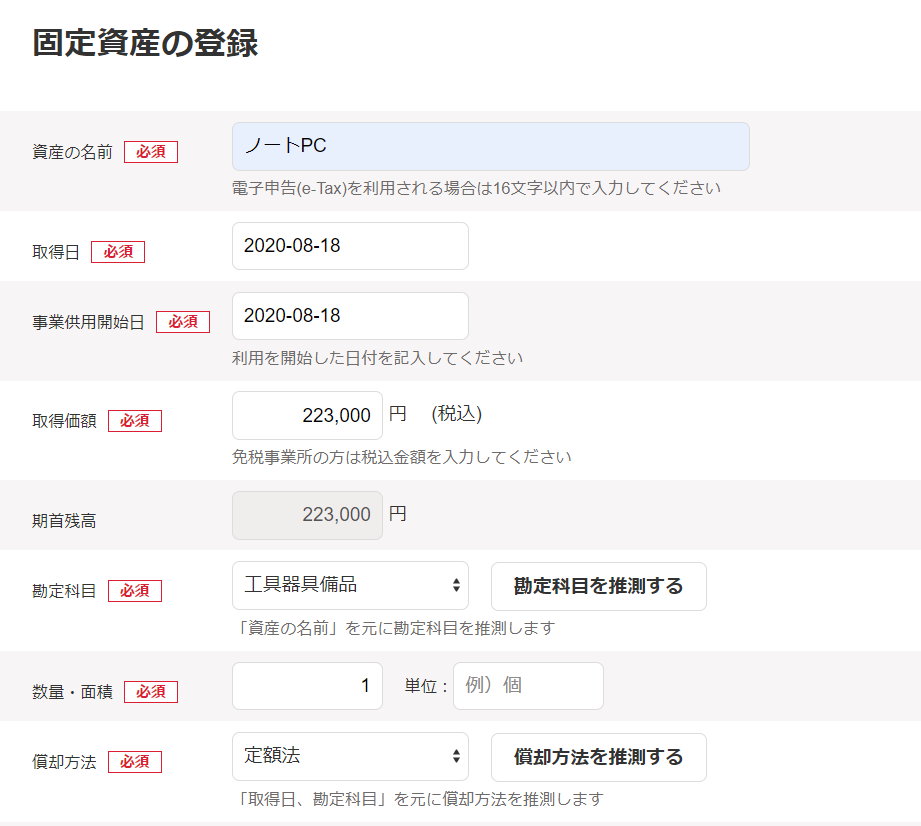Click the 必須 badge beside 取得価額
Viewport: 921px width, 826px height.
coord(135,421)
